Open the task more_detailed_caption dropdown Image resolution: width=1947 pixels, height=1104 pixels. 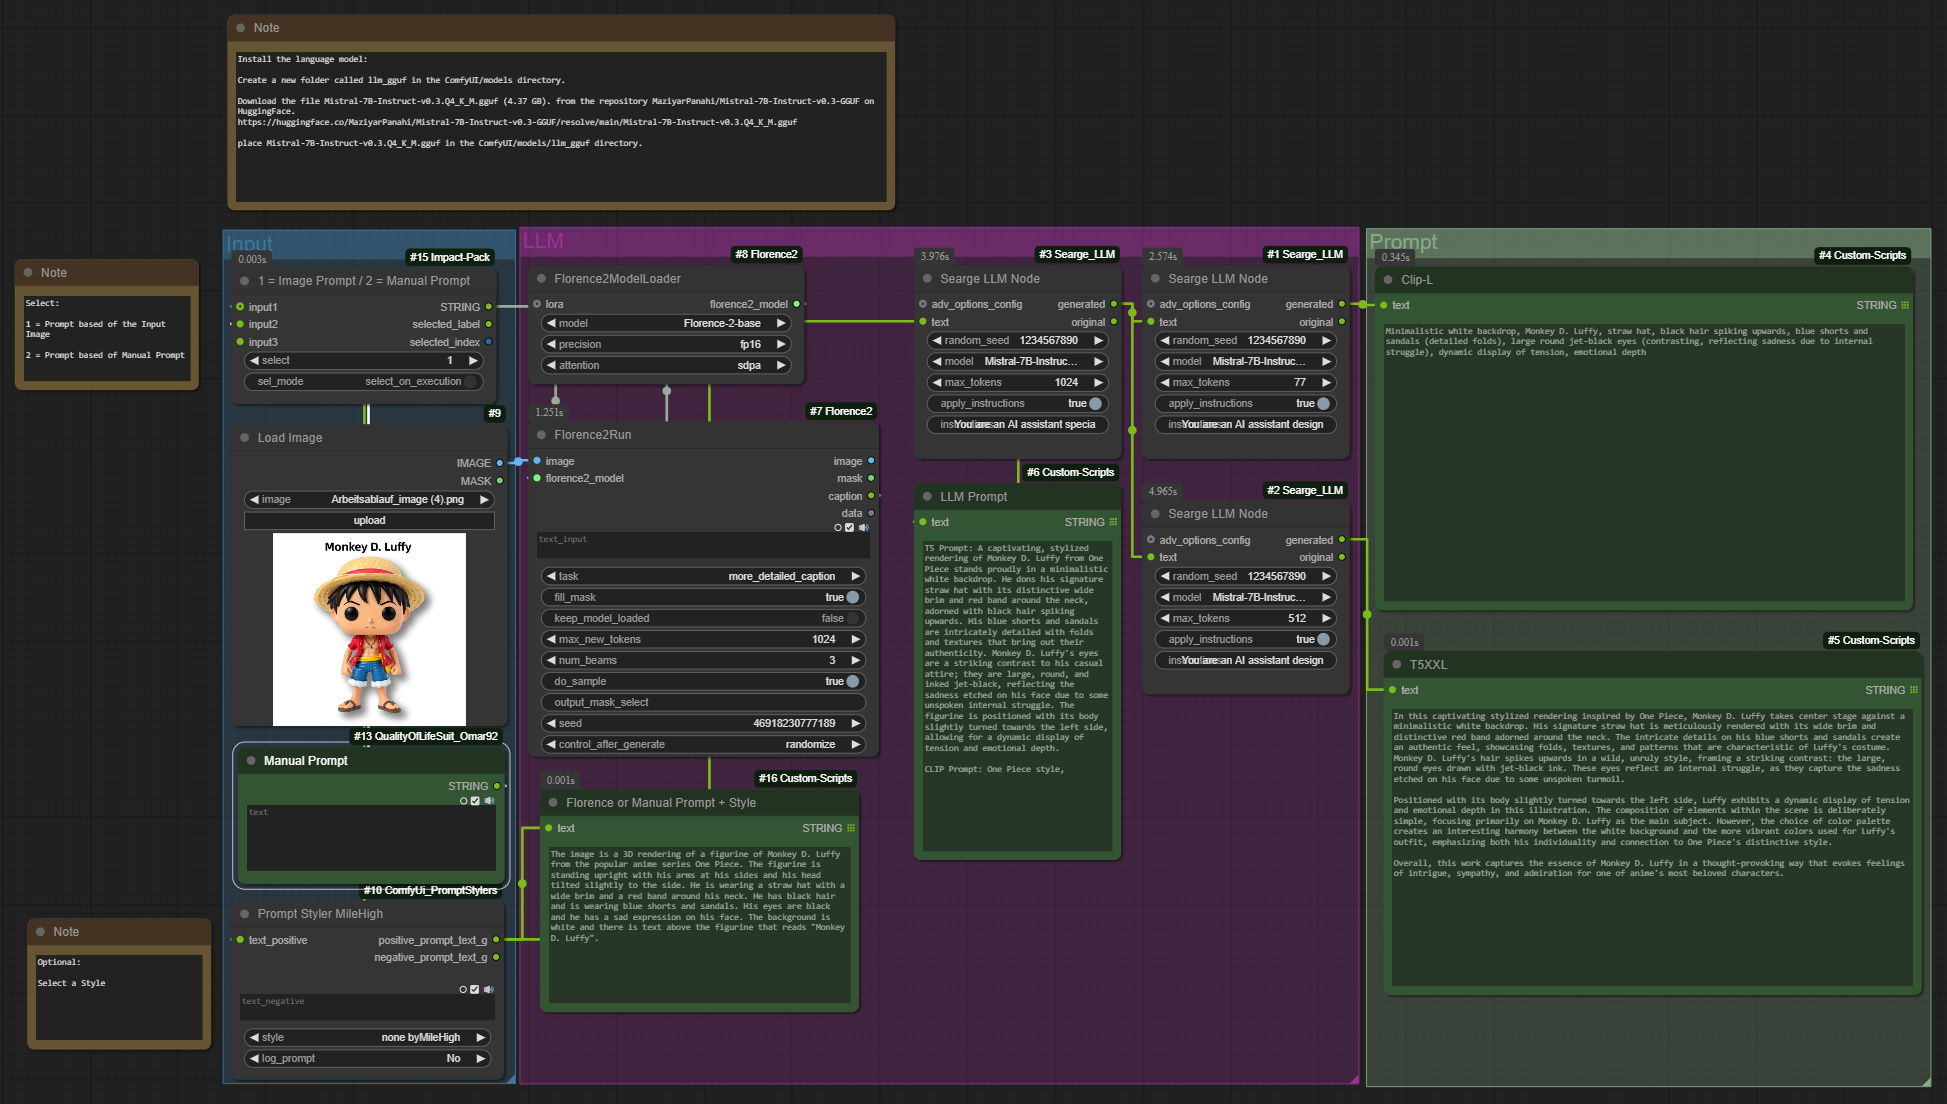(x=704, y=576)
